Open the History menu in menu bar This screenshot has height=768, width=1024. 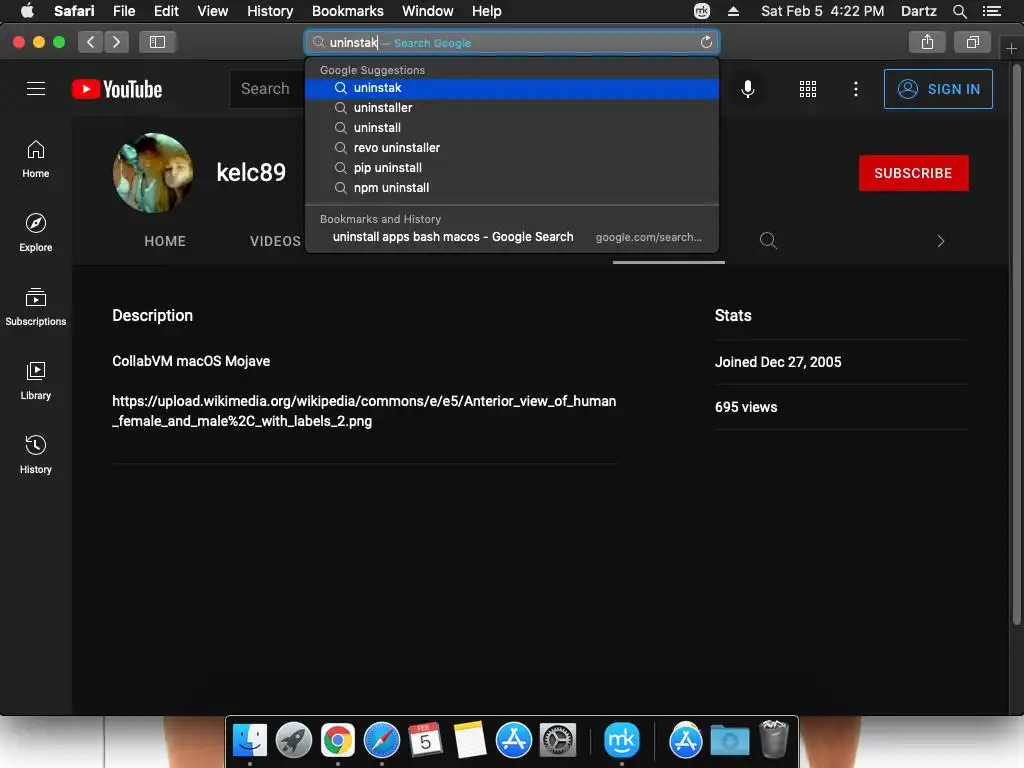point(270,11)
